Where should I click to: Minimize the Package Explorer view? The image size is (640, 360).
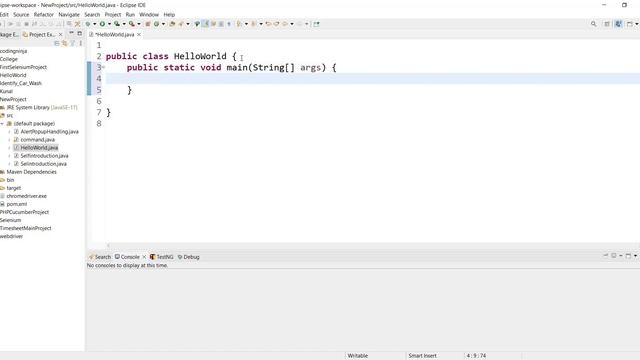[71, 33]
